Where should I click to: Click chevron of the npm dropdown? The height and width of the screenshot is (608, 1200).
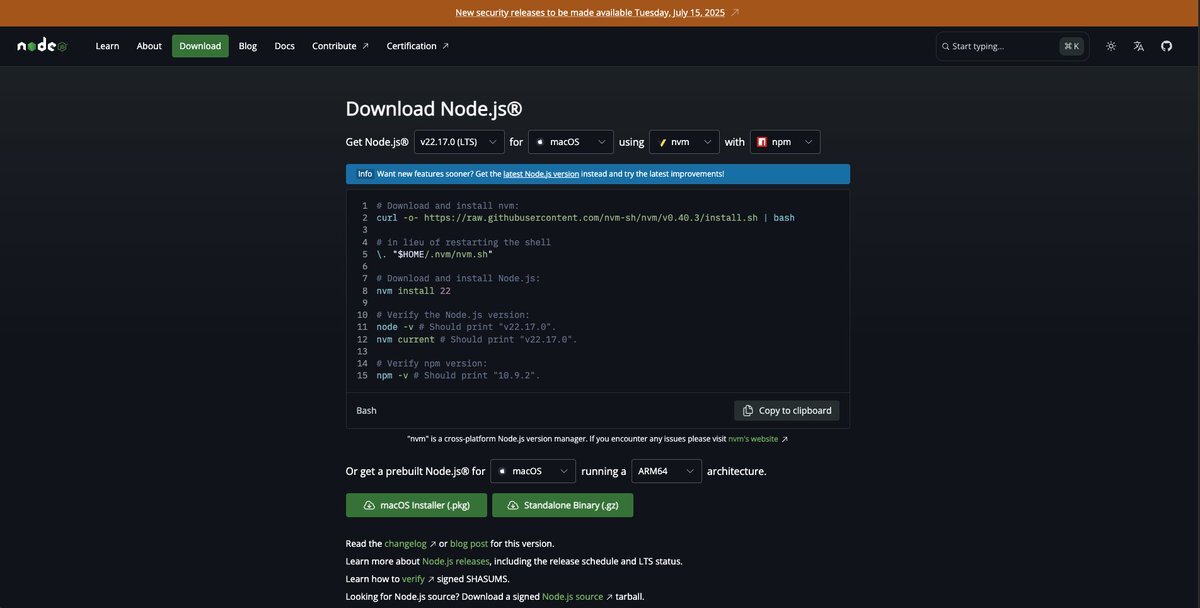pos(809,142)
